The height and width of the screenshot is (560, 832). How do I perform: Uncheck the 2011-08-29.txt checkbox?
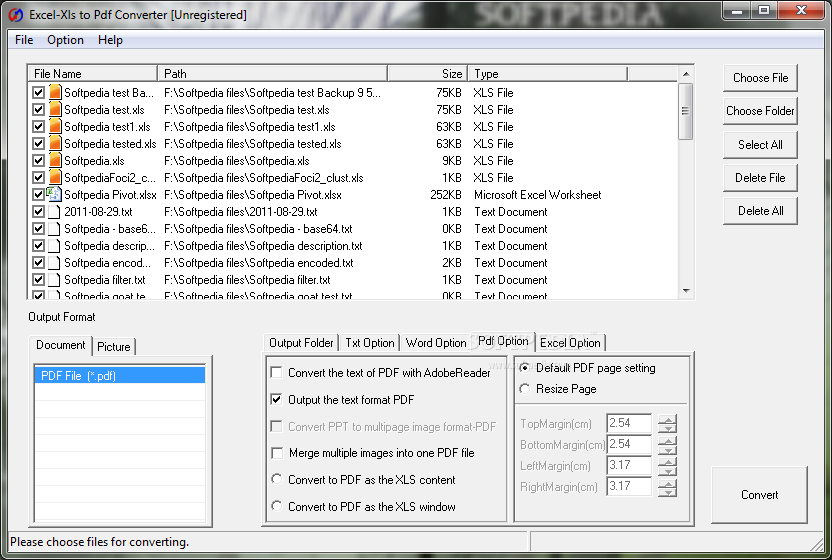pyautogui.click(x=38, y=212)
